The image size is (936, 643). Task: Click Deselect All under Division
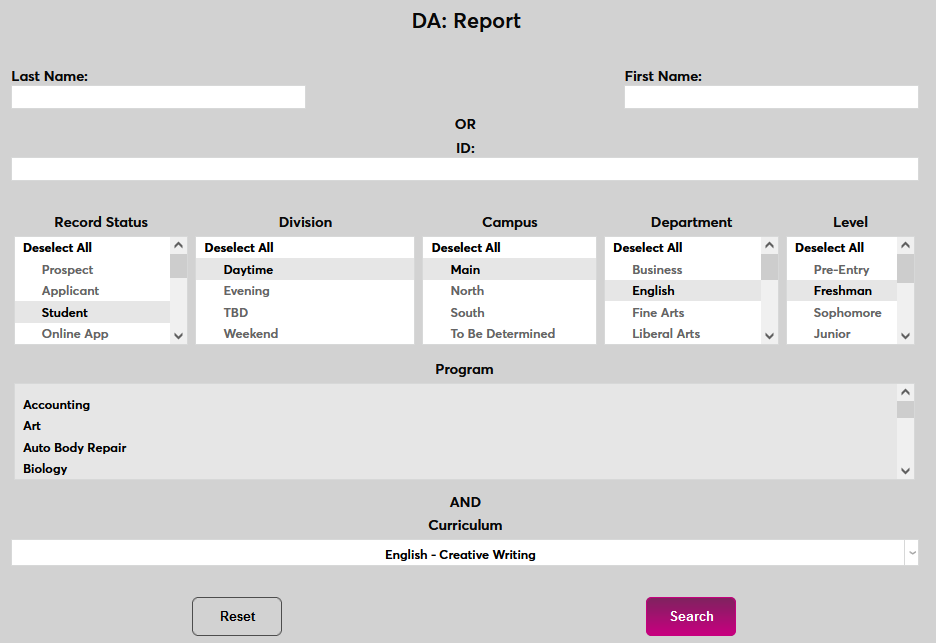[239, 248]
